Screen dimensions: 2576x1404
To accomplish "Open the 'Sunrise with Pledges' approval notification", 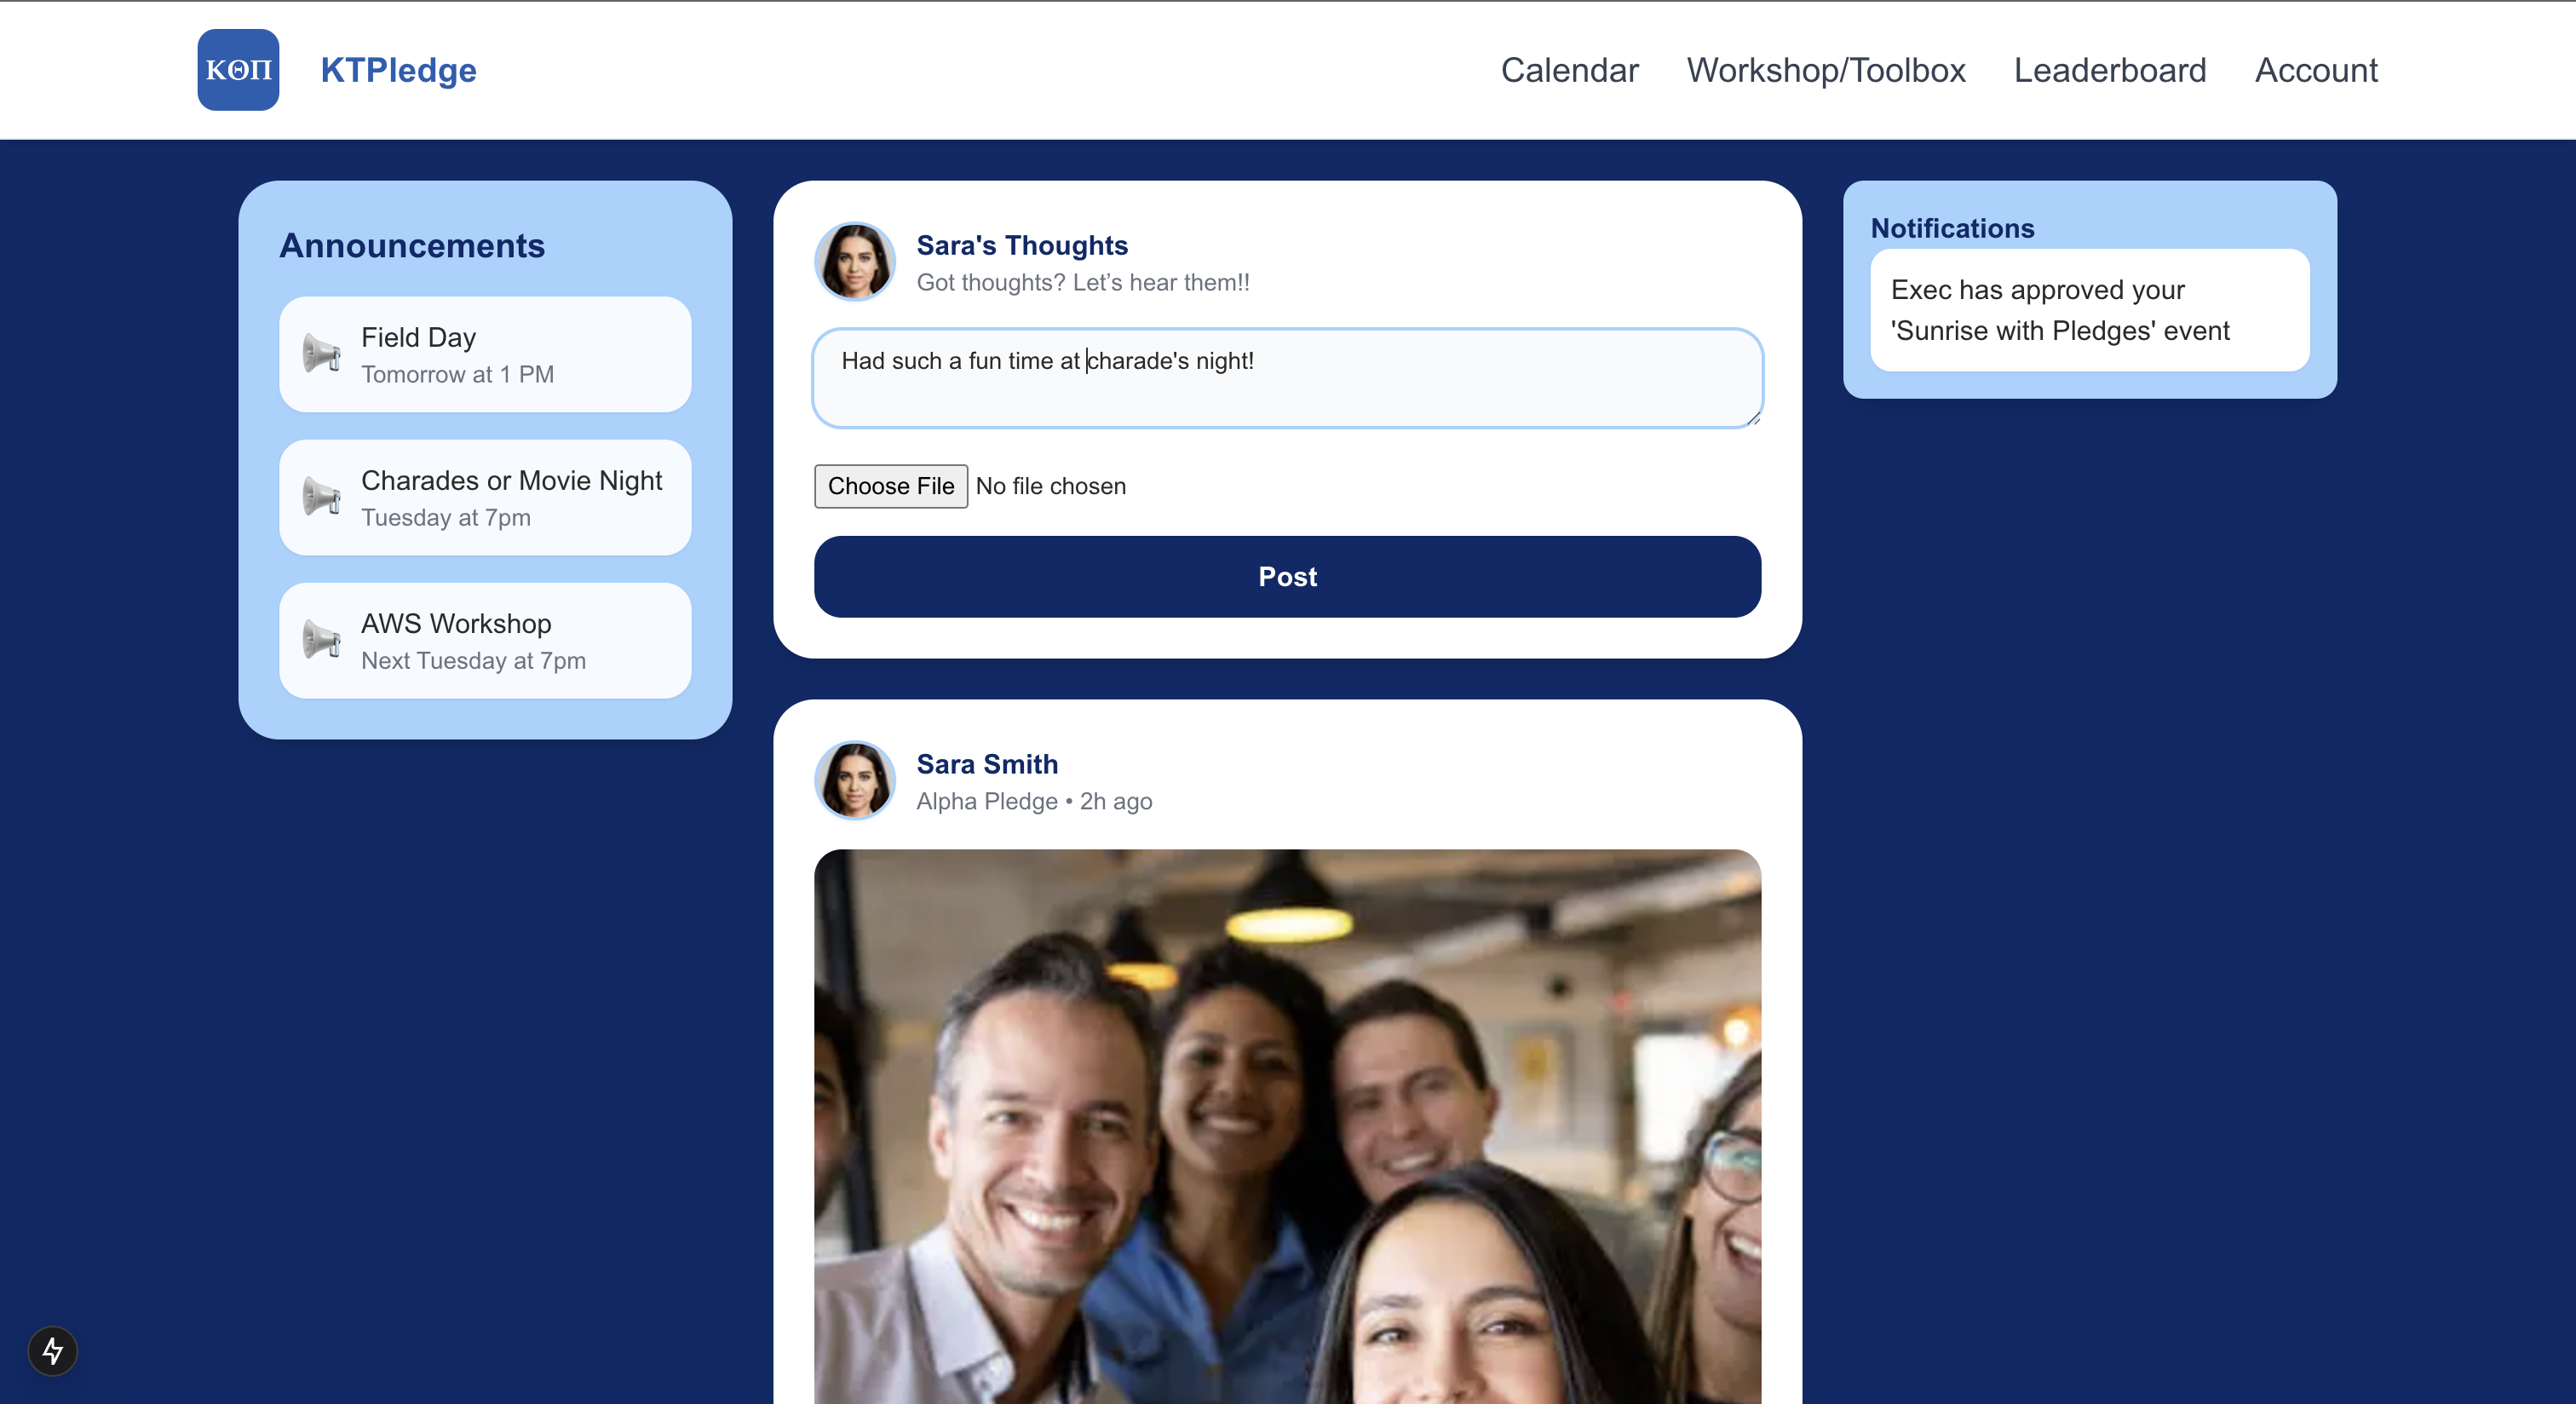I will click(2089, 310).
